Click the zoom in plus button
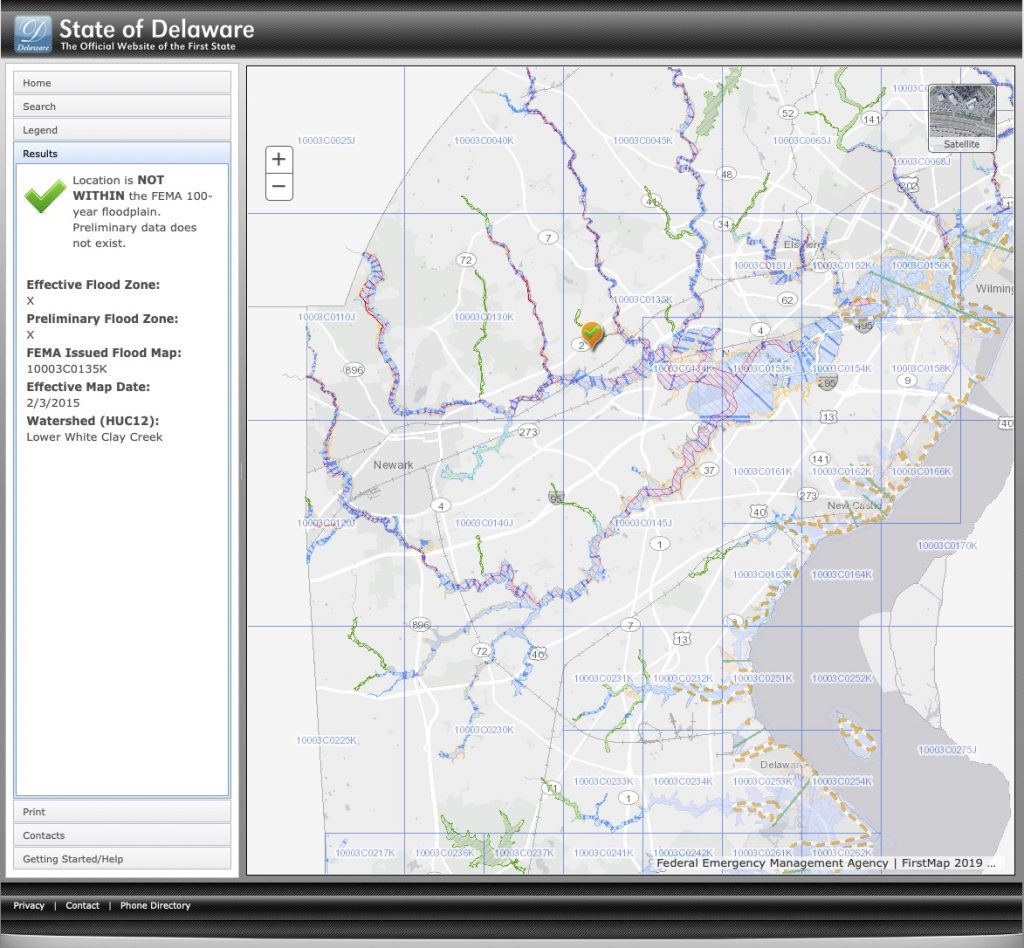This screenshot has width=1024, height=948. tap(279, 159)
